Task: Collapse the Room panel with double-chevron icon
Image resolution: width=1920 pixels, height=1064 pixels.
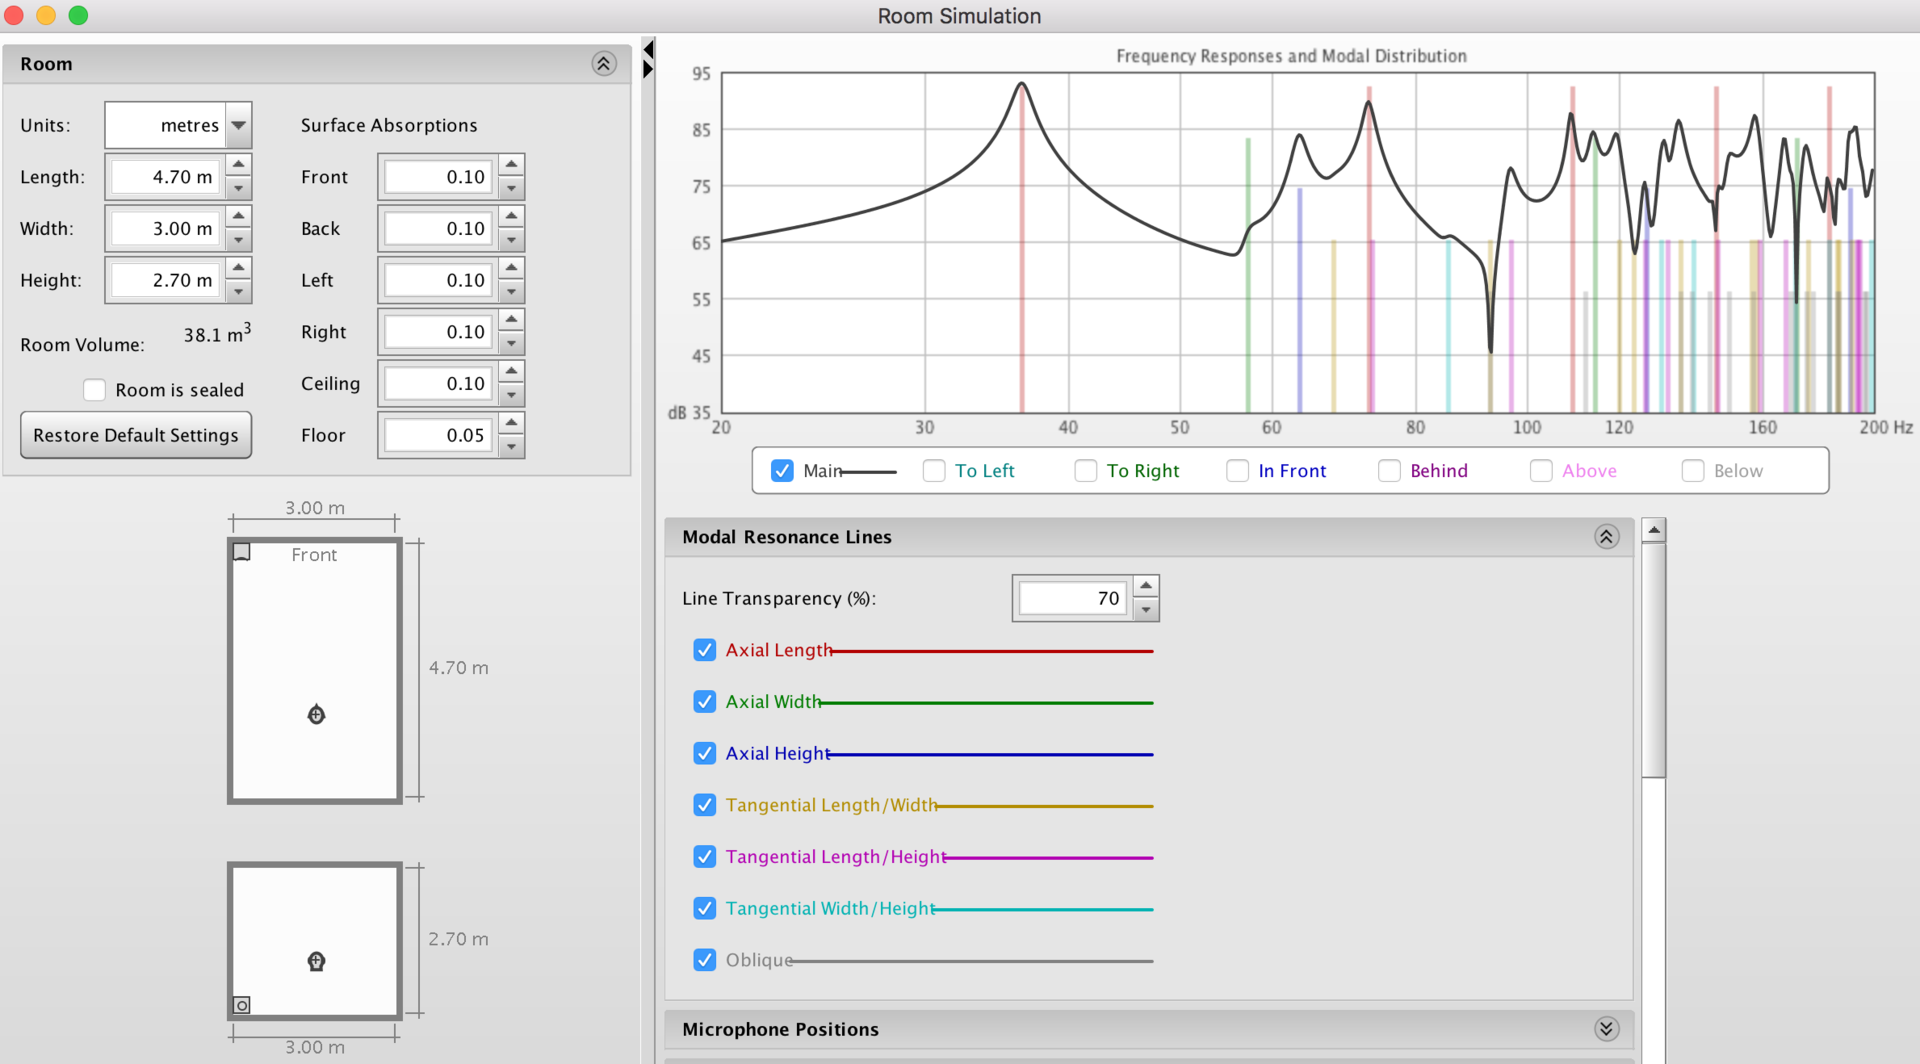Action: (603, 64)
